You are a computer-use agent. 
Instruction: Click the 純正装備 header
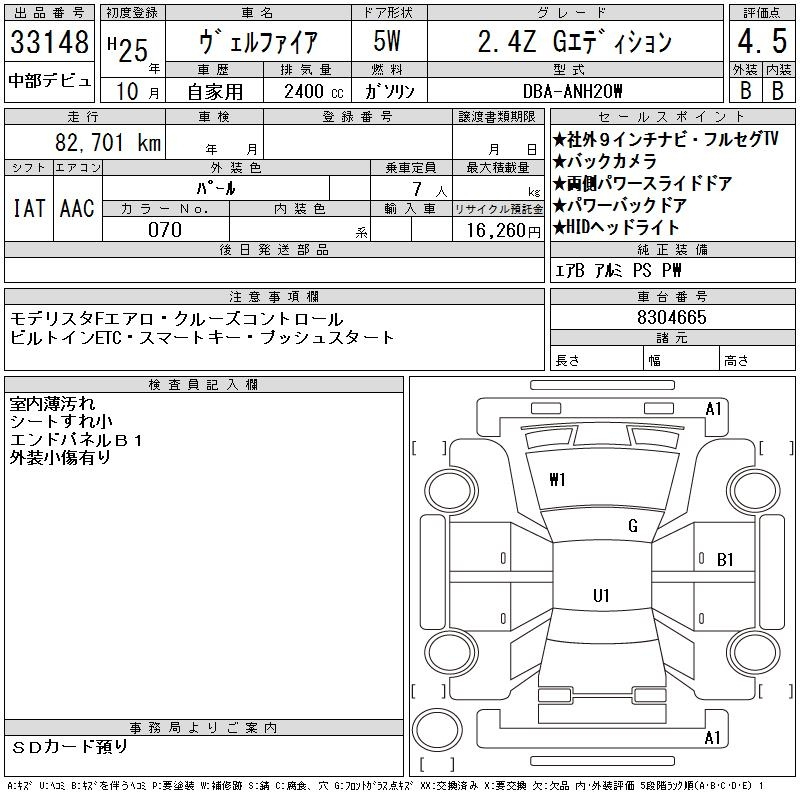click(672, 250)
